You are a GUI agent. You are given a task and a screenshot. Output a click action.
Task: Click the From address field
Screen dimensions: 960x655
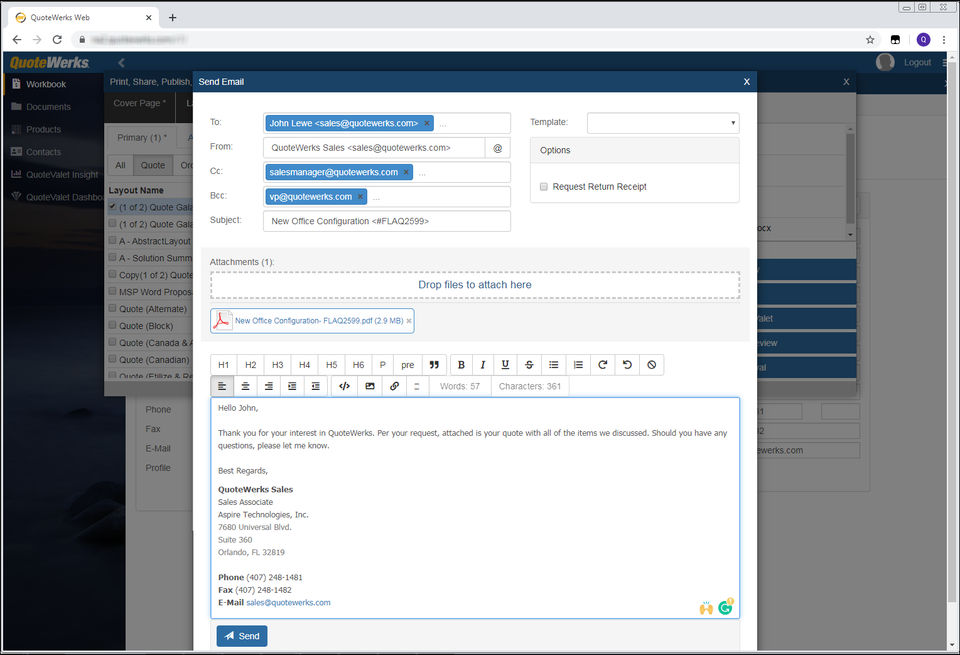[x=374, y=148]
